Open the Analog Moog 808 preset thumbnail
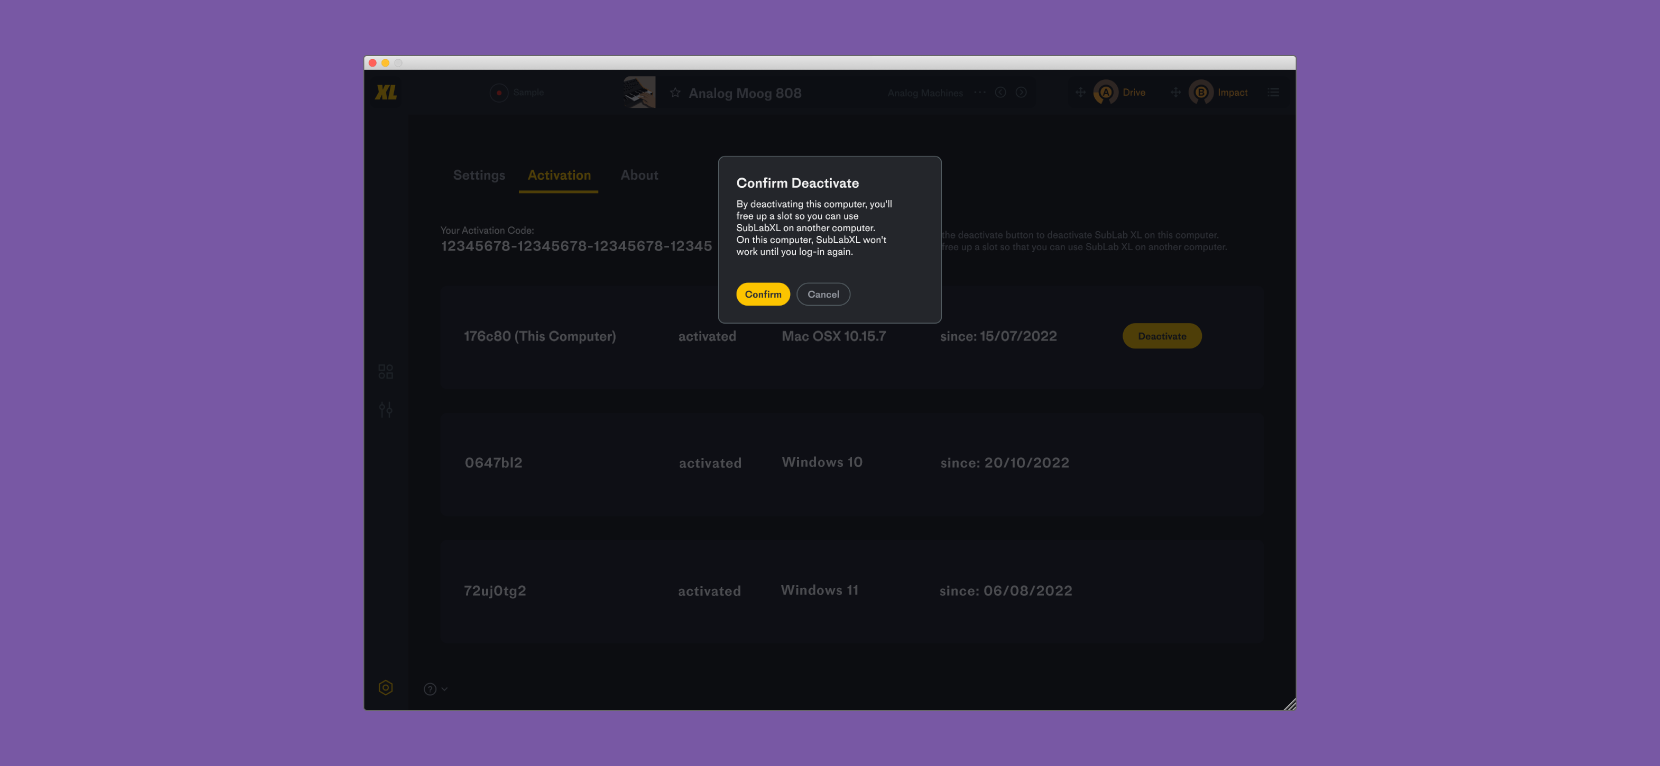1660x766 pixels. [640, 92]
